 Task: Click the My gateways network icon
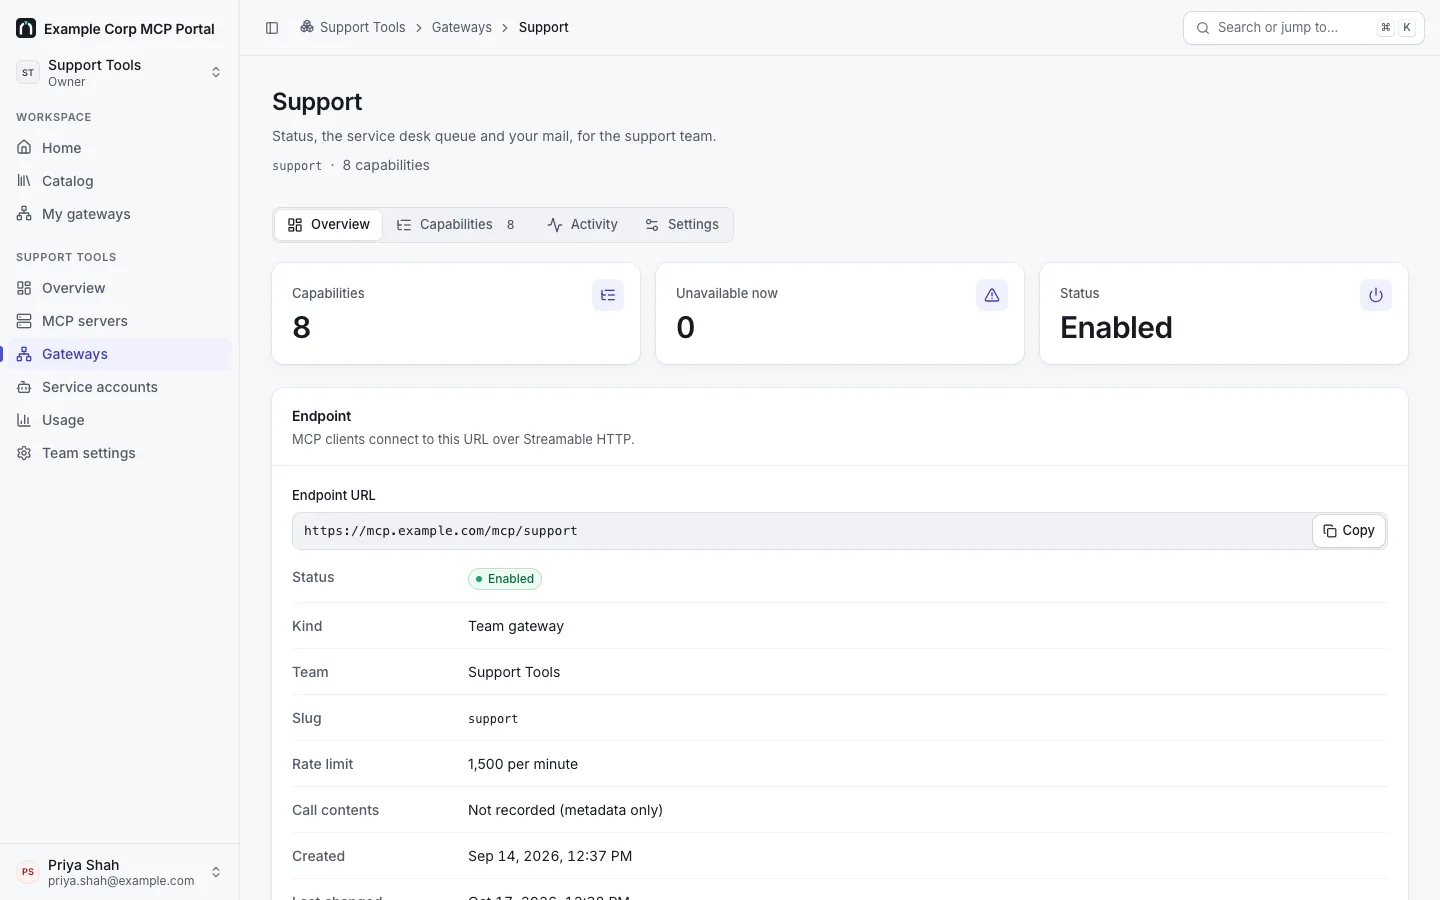click(24, 214)
